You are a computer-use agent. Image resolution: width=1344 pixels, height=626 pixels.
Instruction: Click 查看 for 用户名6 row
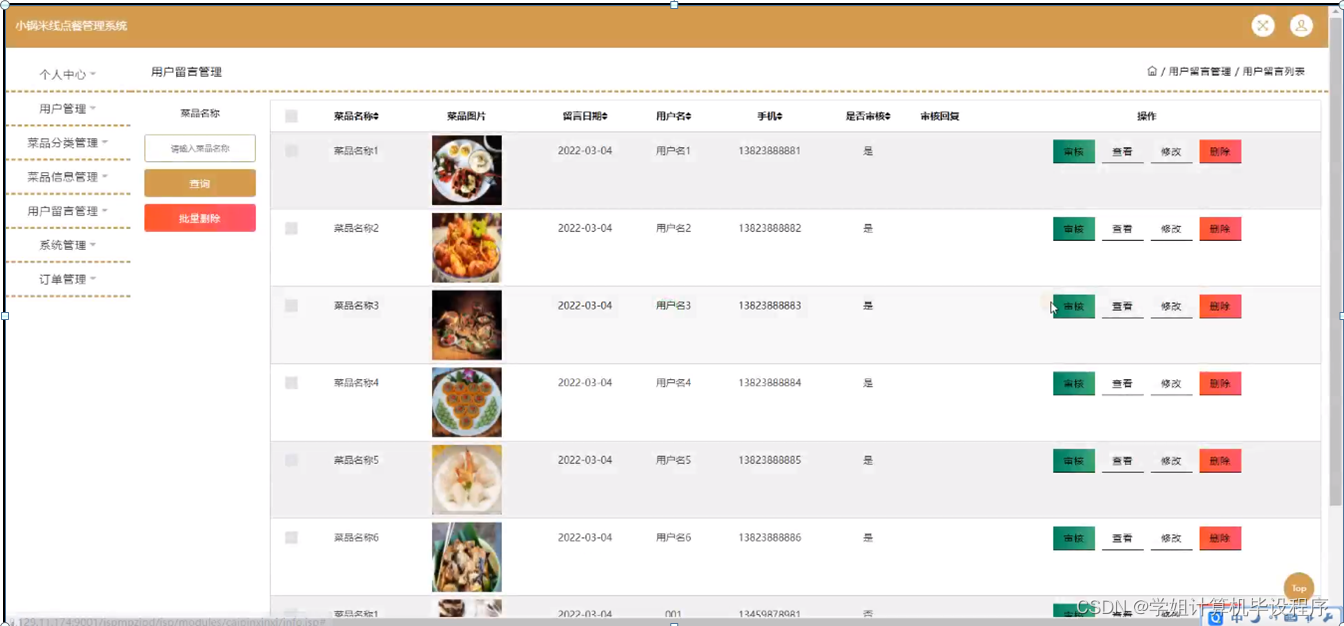(1122, 538)
